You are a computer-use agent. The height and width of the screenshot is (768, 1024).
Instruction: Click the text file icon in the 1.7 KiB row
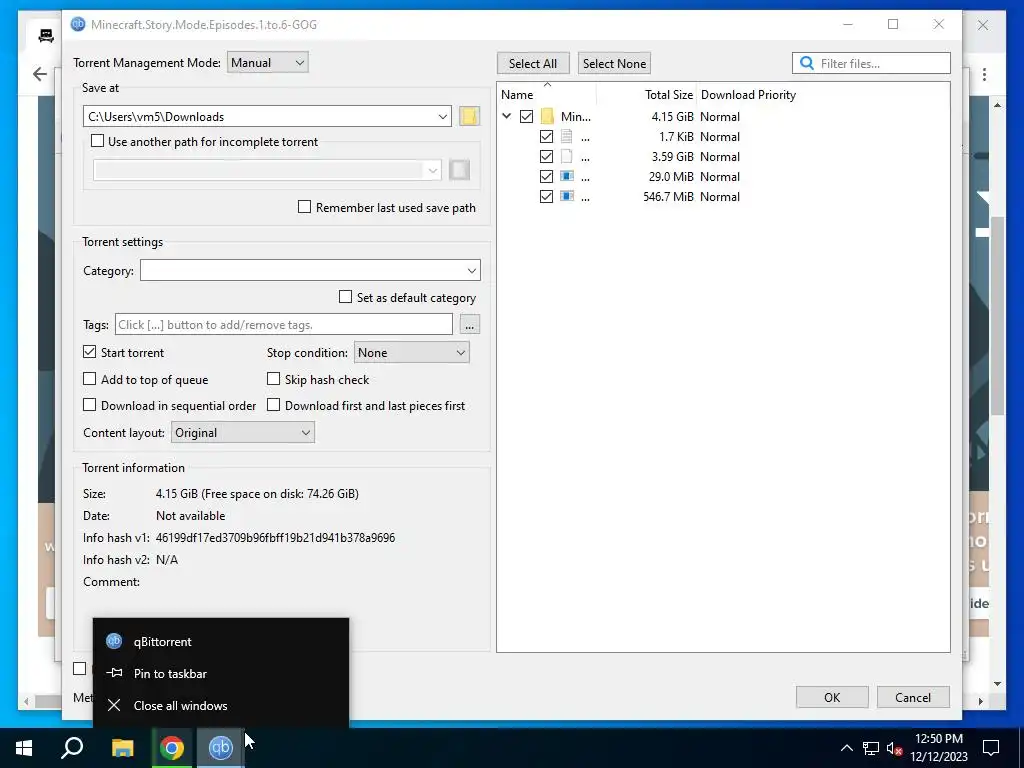coord(566,136)
